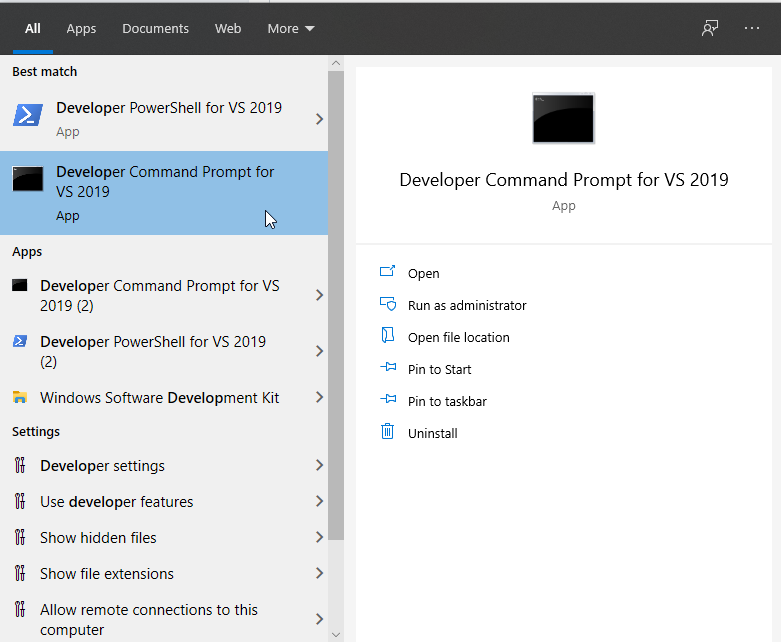The height and width of the screenshot is (642, 781).
Task: Click the Open action icon
Action: [x=388, y=271]
